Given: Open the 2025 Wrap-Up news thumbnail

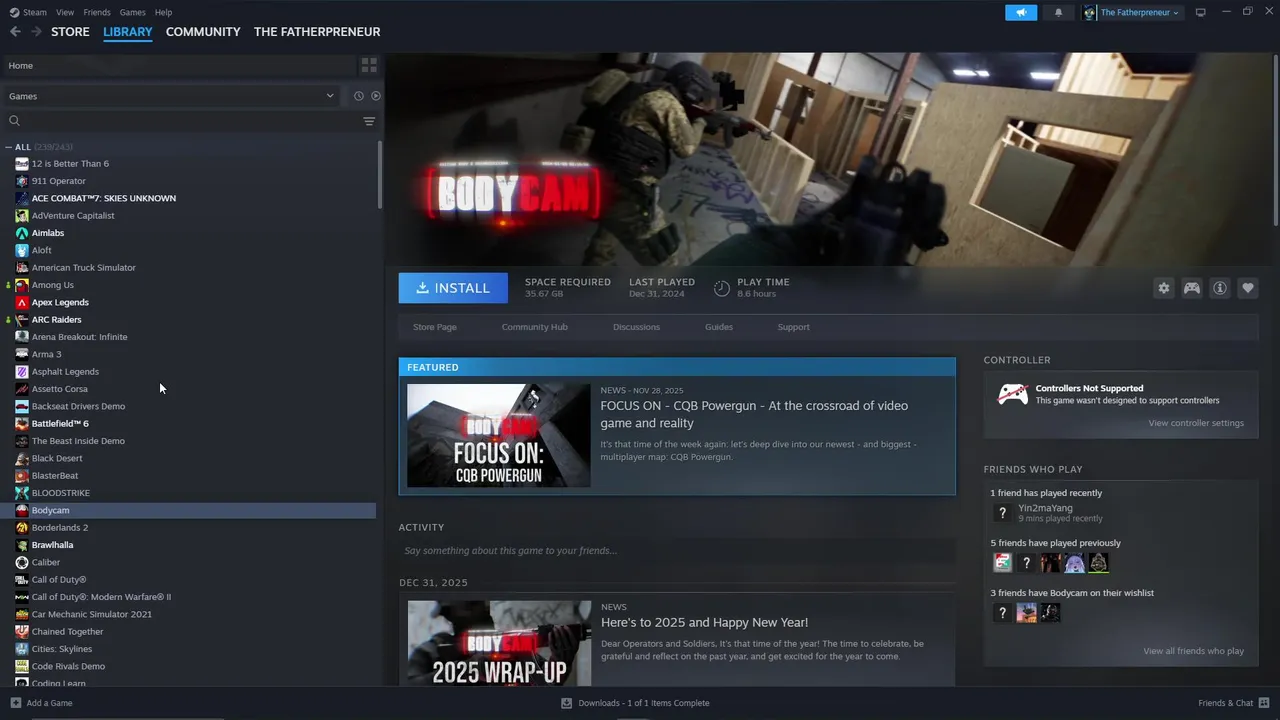Looking at the screenshot, I should [x=499, y=643].
